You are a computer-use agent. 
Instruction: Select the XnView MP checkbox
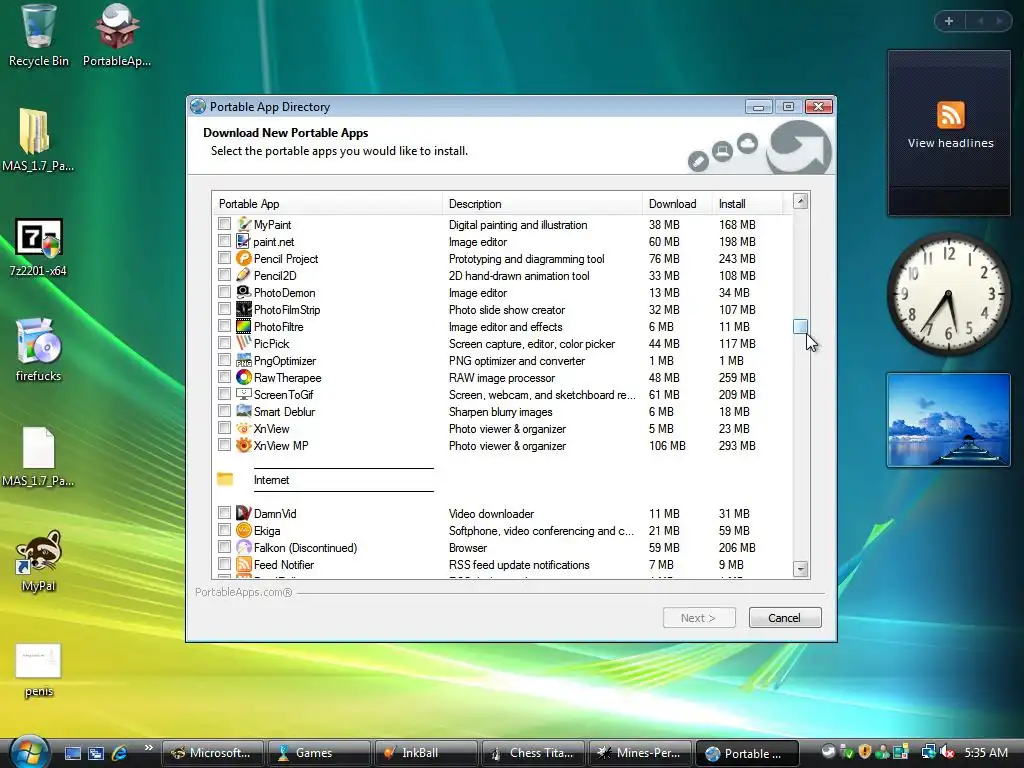click(x=225, y=445)
